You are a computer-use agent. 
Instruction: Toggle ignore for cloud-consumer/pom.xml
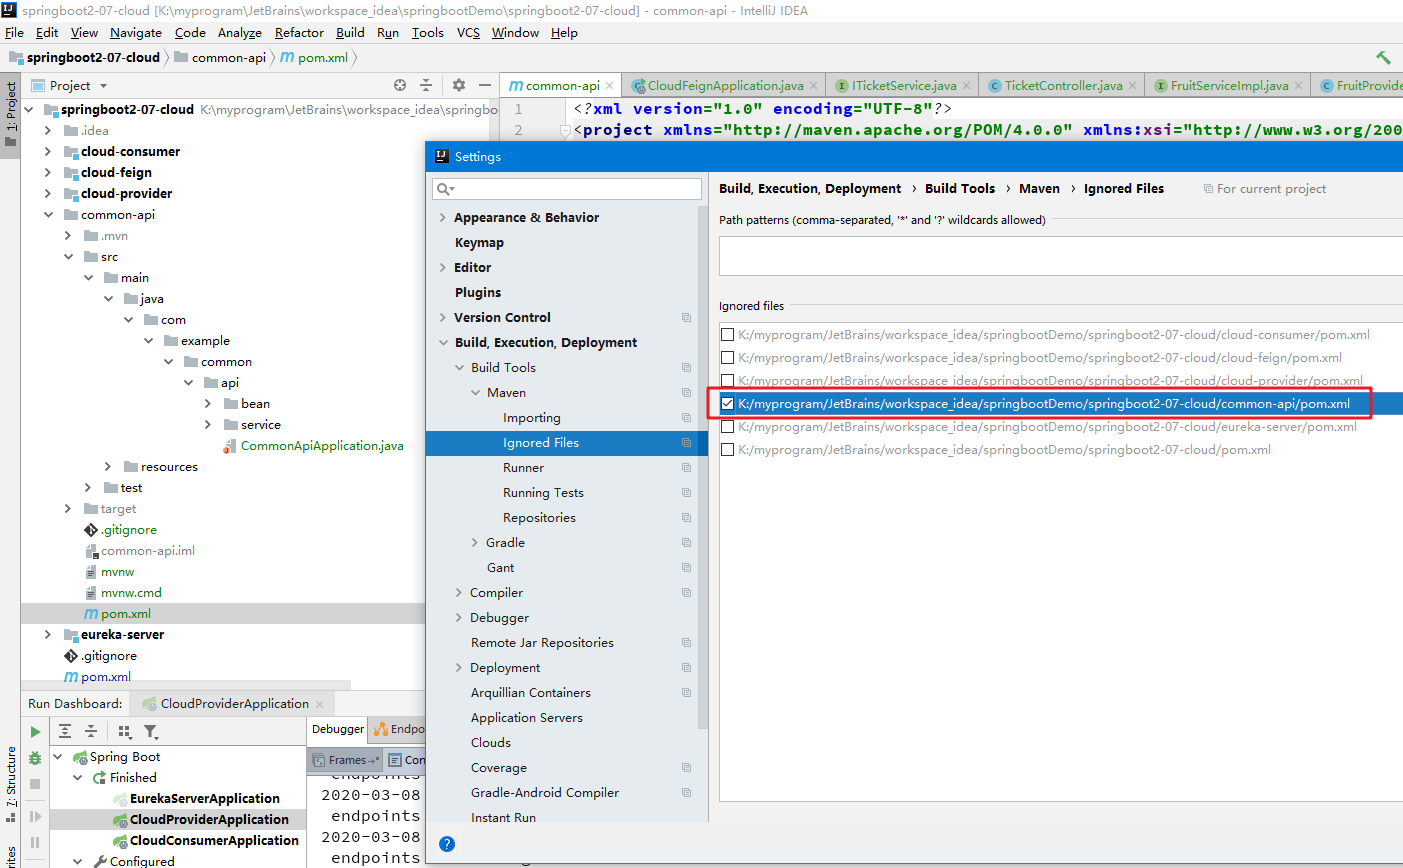[x=728, y=335]
